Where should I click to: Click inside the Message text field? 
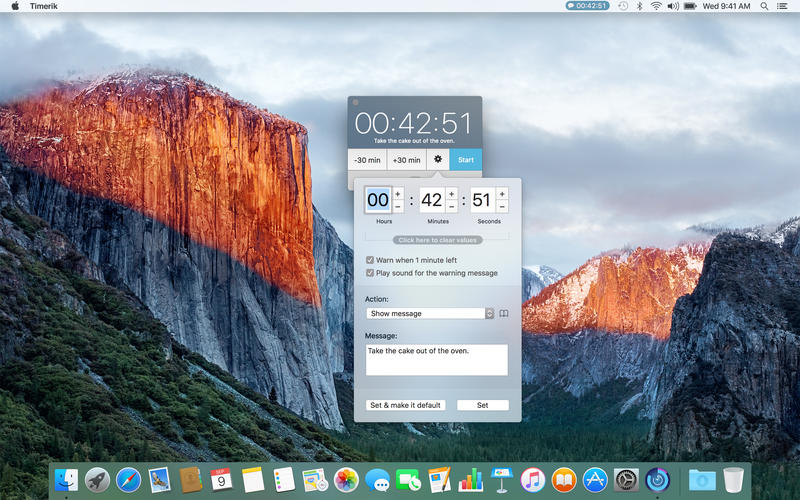click(x=437, y=360)
